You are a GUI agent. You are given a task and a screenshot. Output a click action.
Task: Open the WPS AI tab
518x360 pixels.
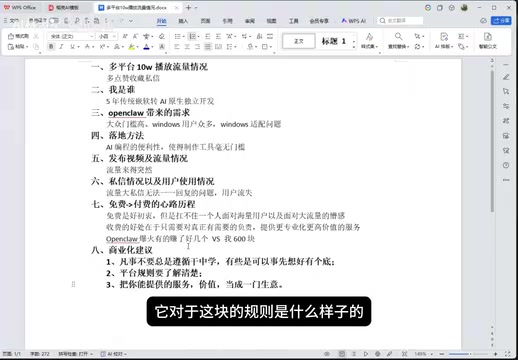tap(354, 21)
